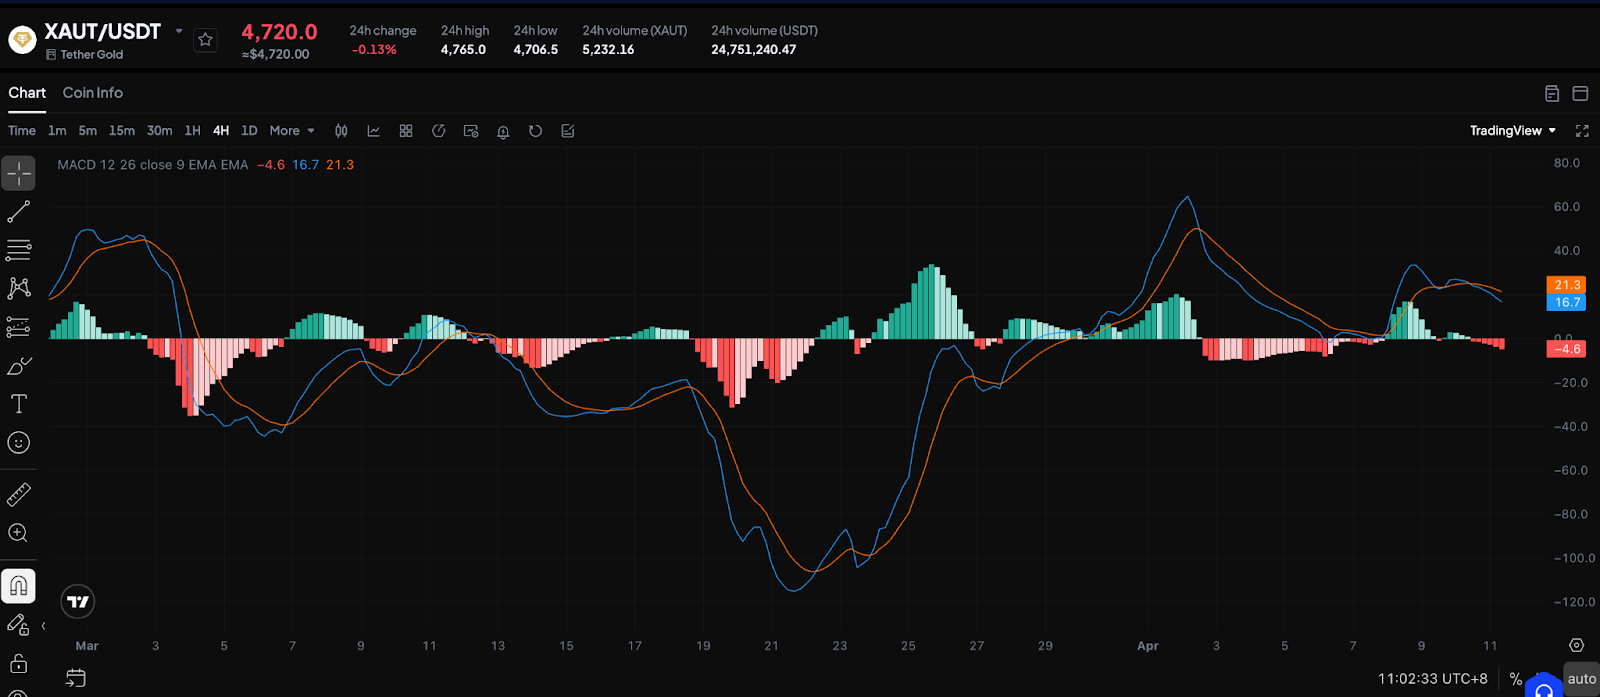
Task: Switch to the Coin Info tab
Action: click(93, 93)
